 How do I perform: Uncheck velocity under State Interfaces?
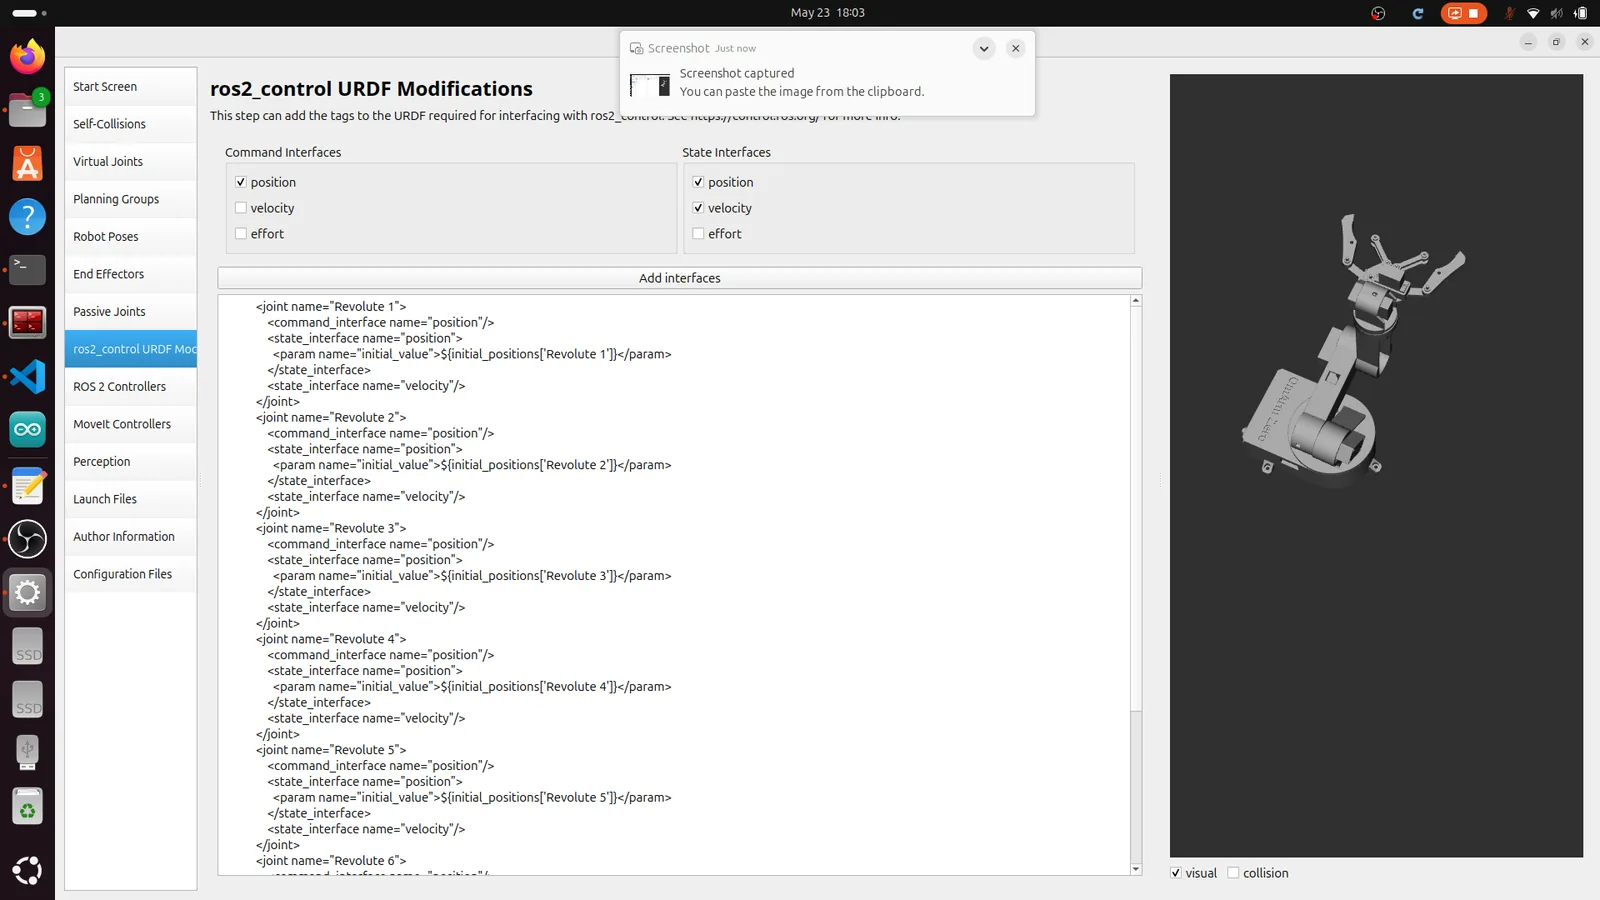click(698, 208)
